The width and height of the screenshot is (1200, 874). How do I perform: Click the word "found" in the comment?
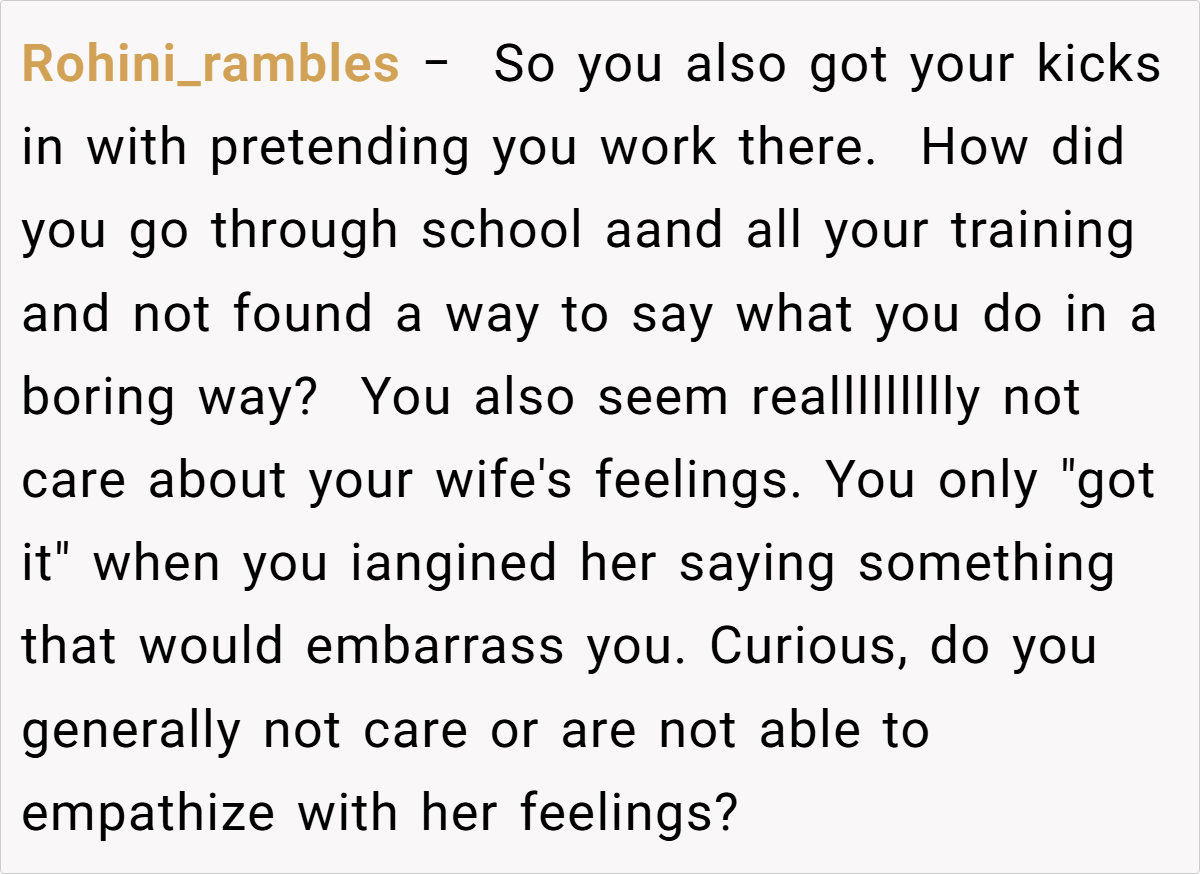tap(304, 314)
